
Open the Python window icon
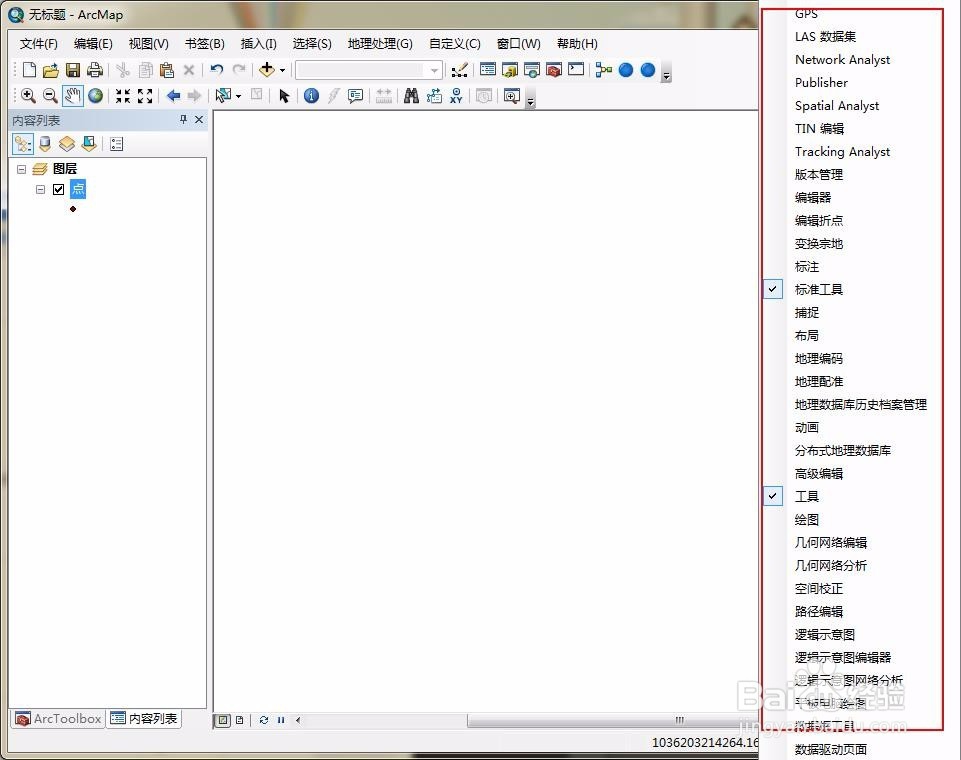click(576, 70)
